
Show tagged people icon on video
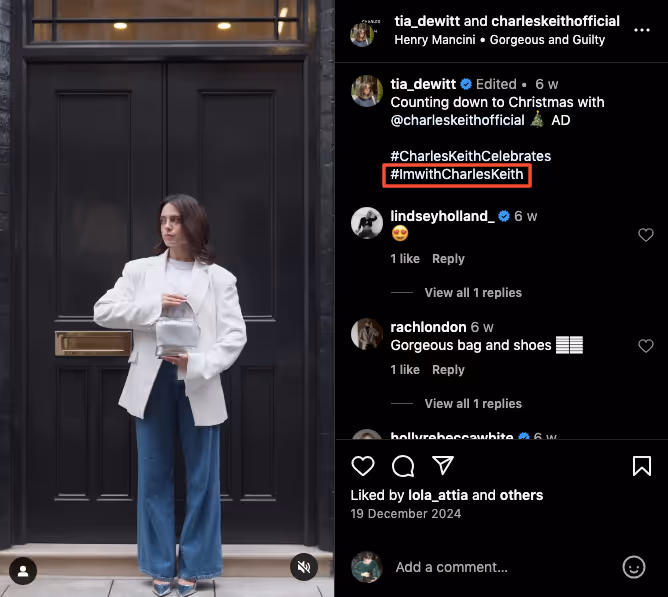pyautogui.click(x=23, y=571)
